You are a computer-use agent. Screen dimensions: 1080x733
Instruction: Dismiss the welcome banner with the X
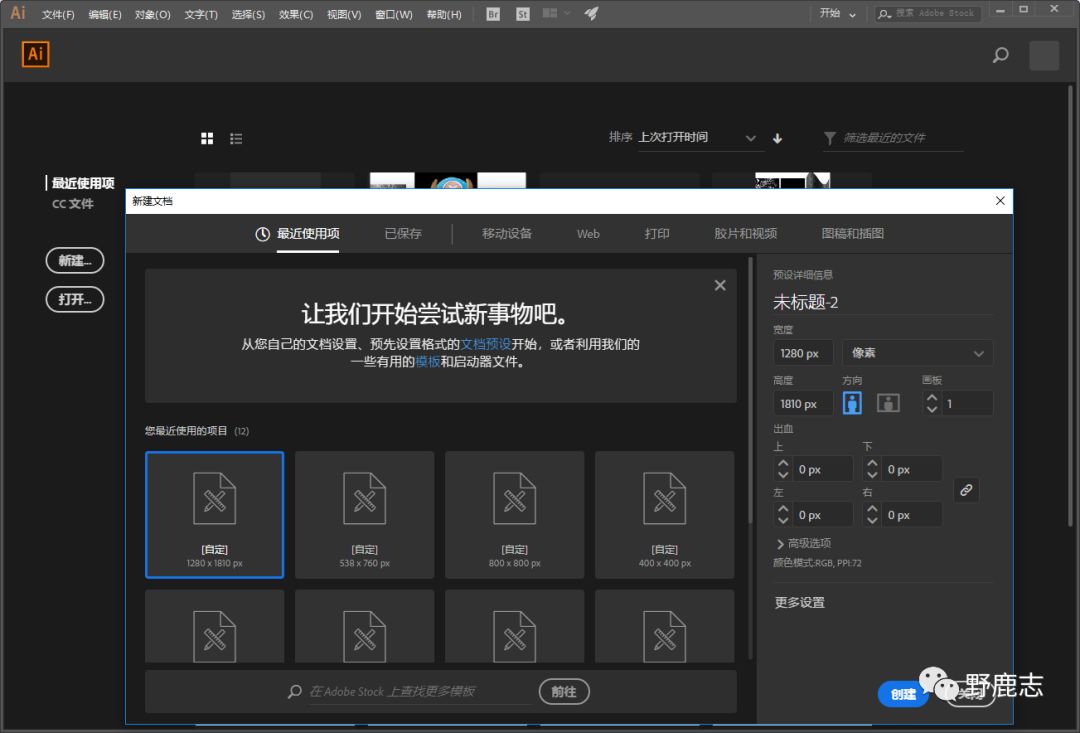720,285
